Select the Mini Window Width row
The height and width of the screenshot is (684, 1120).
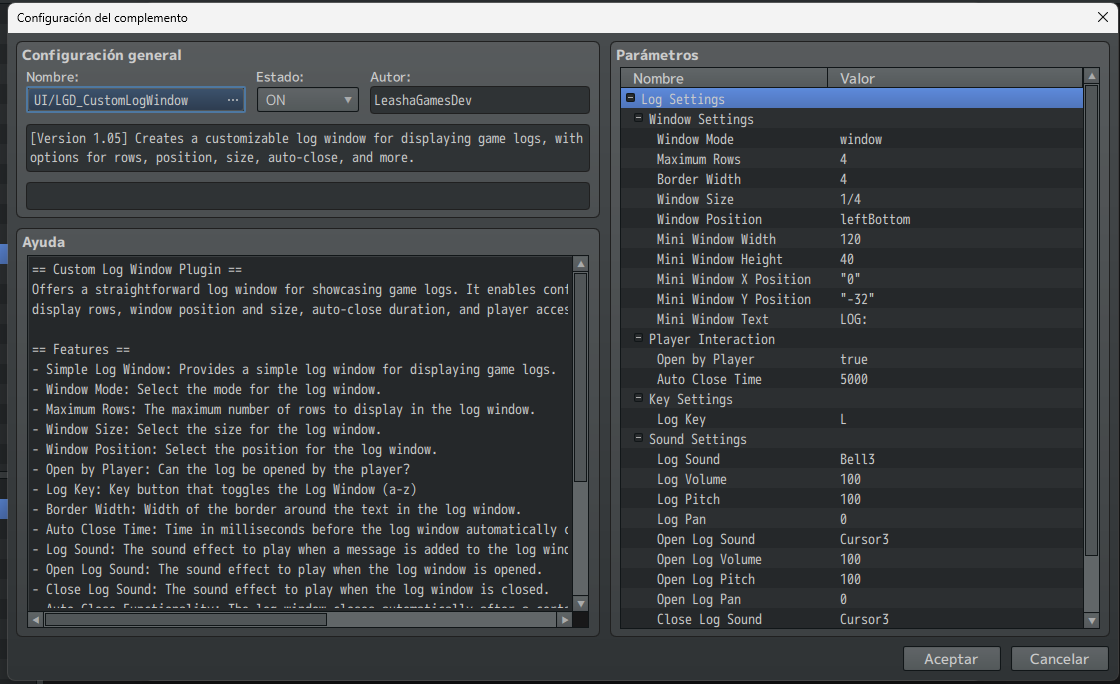click(852, 239)
